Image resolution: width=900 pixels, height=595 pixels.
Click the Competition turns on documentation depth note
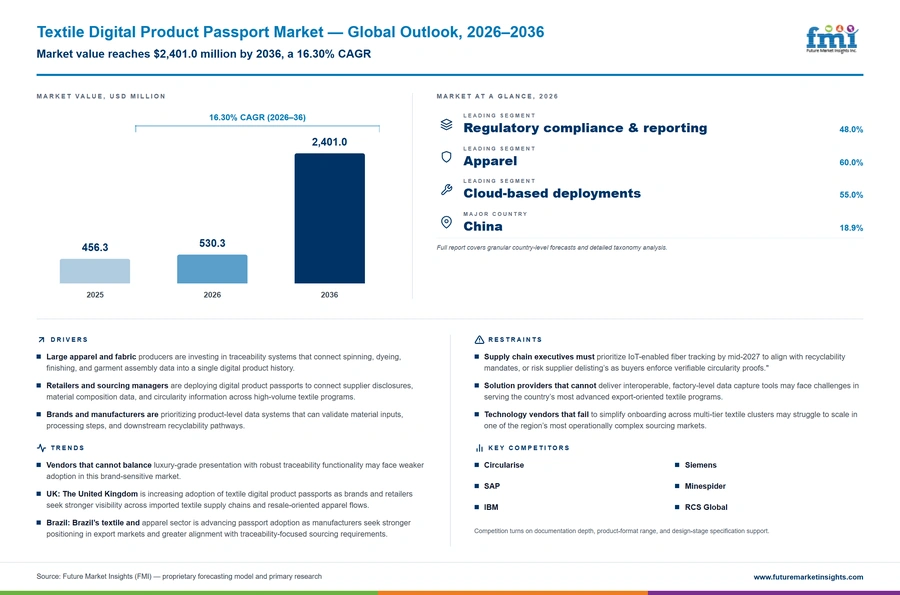point(622,531)
